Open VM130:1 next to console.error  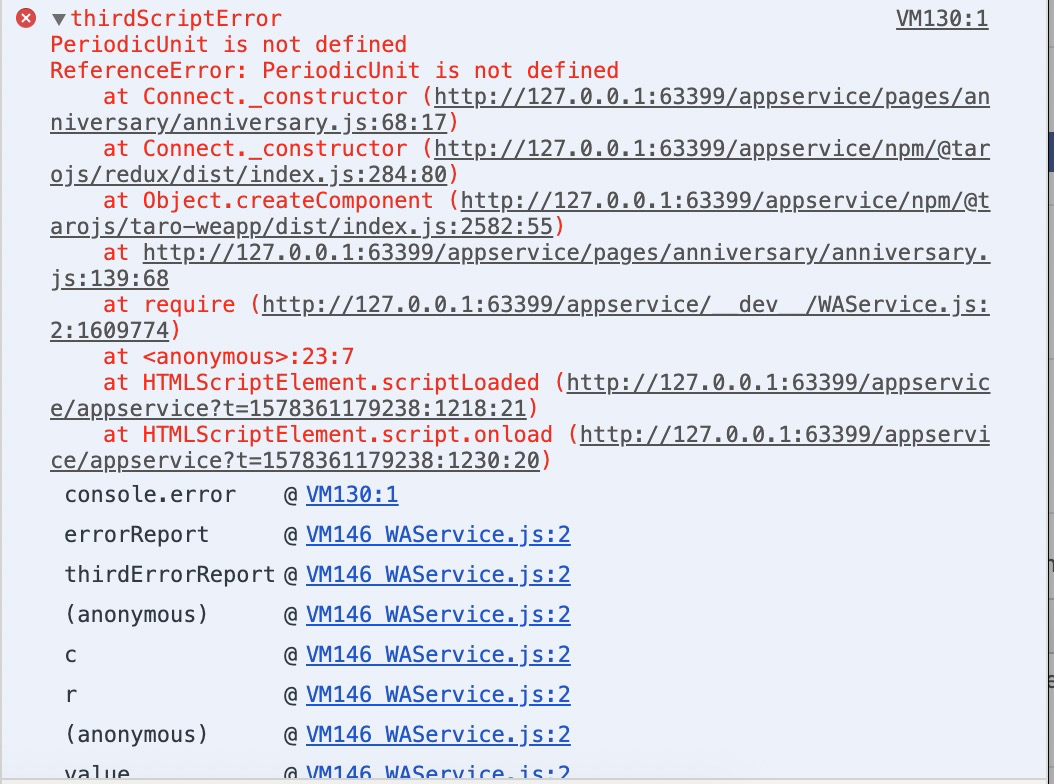click(x=351, y=494)
